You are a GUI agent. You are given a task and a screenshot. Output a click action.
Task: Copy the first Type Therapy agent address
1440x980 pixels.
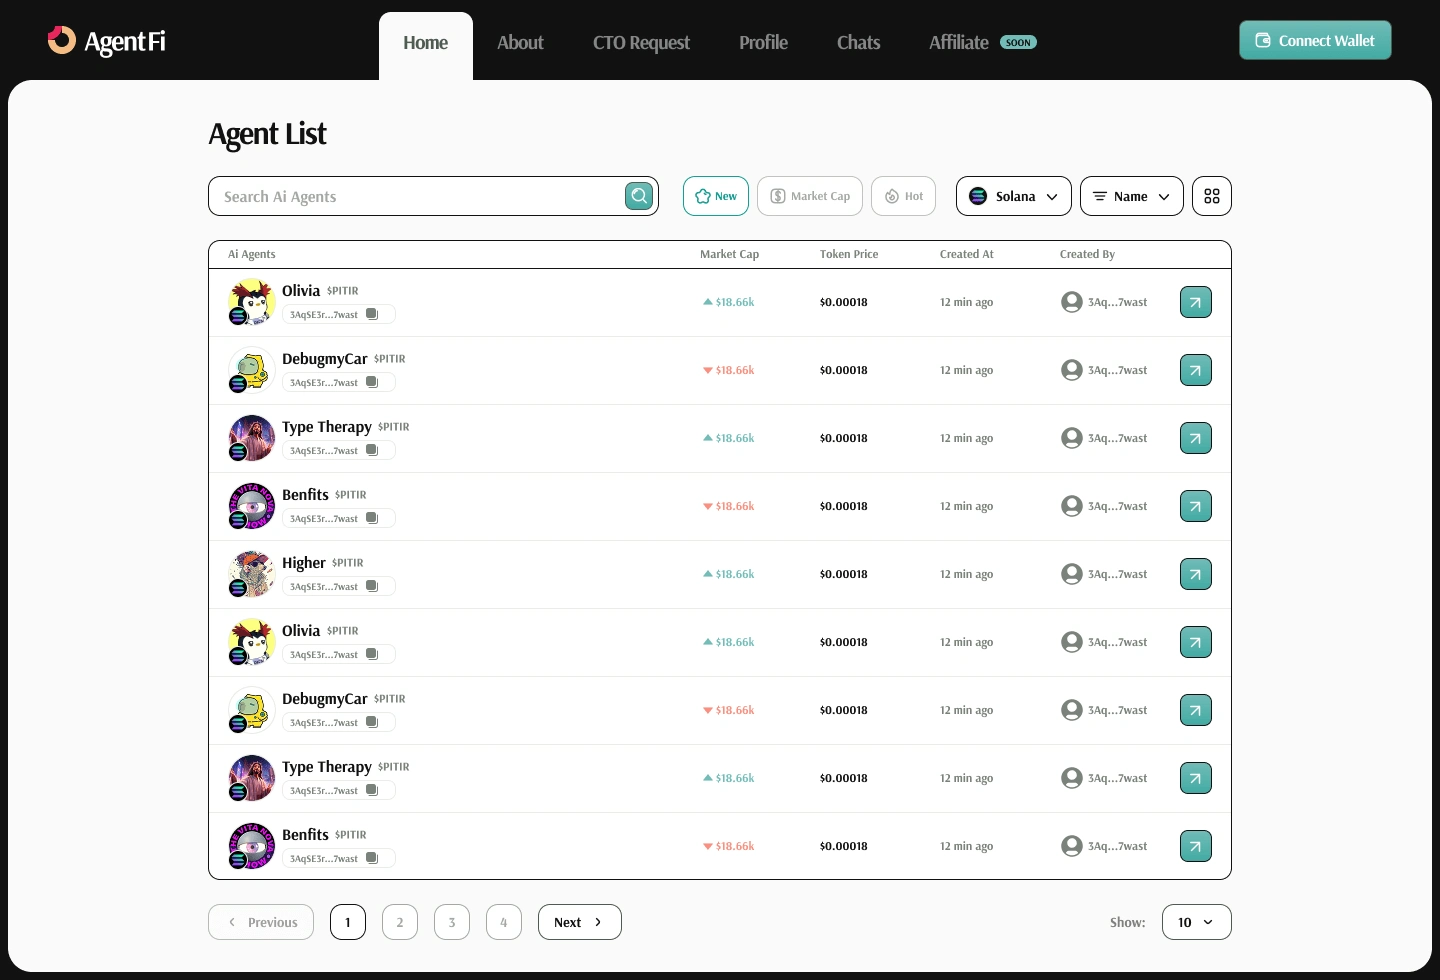tap(372, 450)
